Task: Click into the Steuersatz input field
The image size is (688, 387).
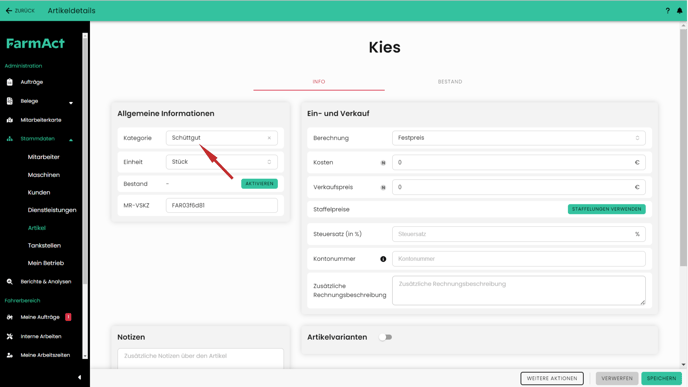Action: (x=519, y=234)
